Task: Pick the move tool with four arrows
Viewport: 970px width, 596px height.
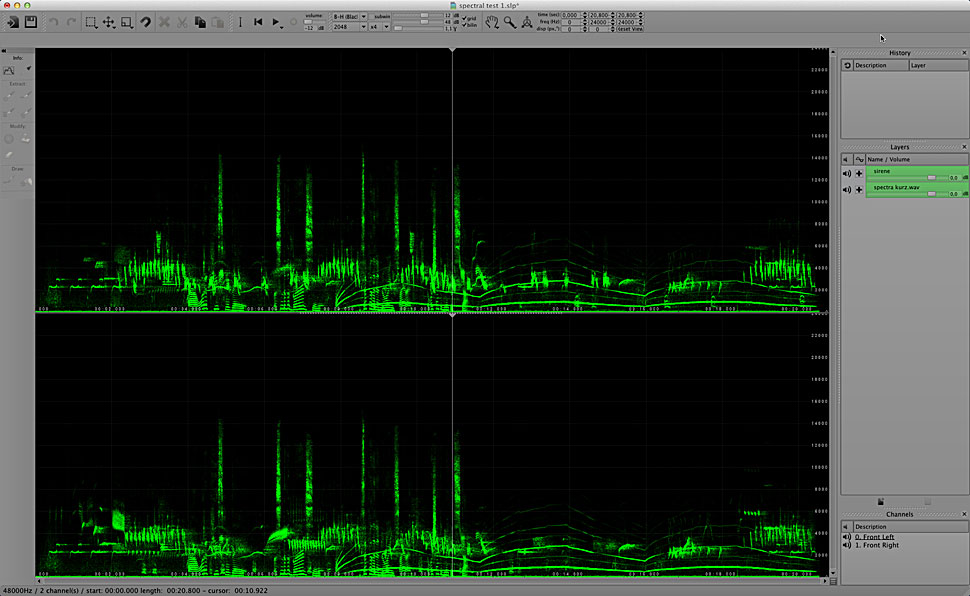Action: 109,21
